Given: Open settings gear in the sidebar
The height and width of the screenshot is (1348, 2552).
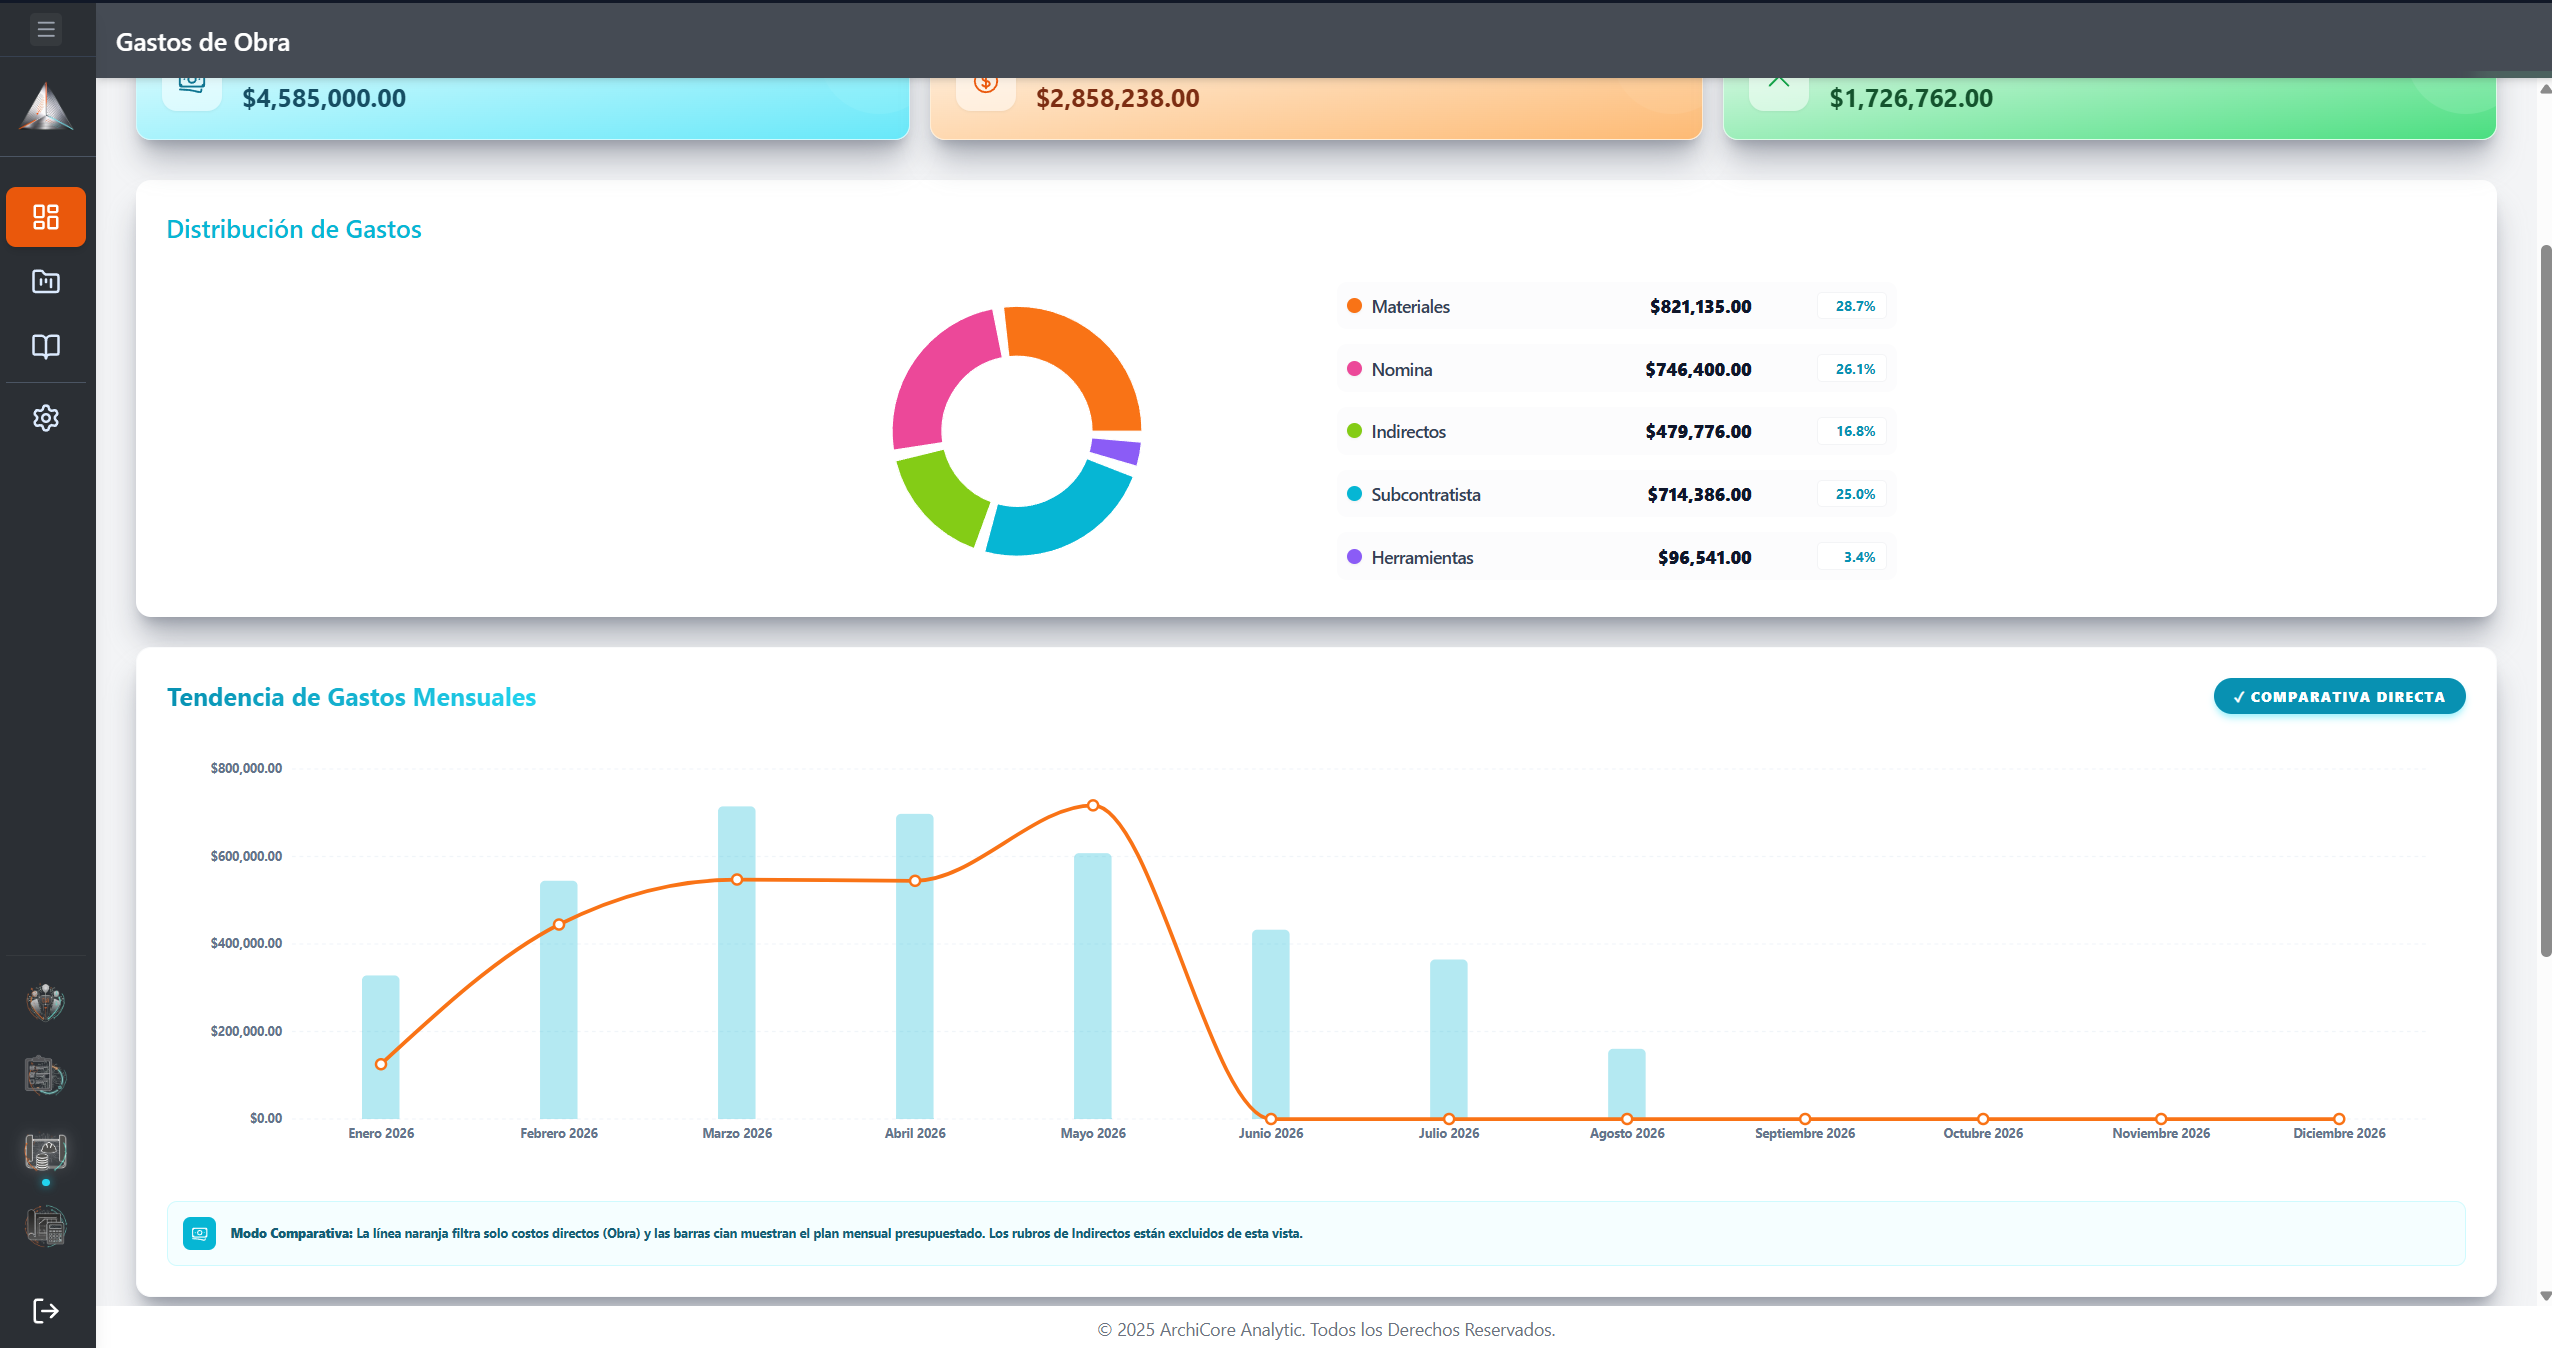Looking at the screenshot, I should click(46, 418).
